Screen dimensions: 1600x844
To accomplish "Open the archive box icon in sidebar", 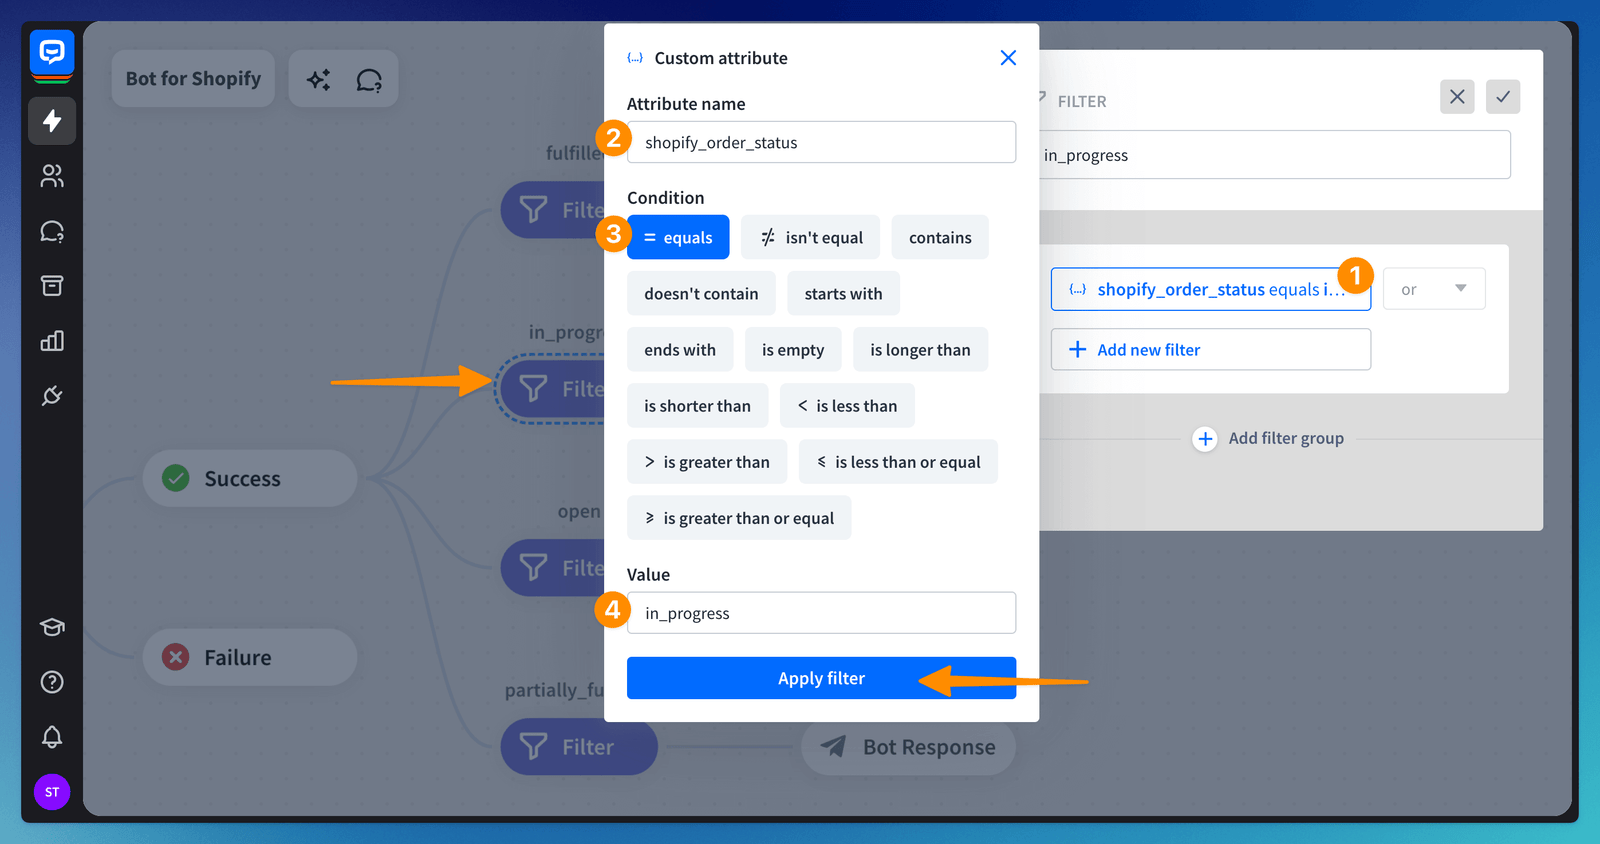I will [x=52, y=286].
